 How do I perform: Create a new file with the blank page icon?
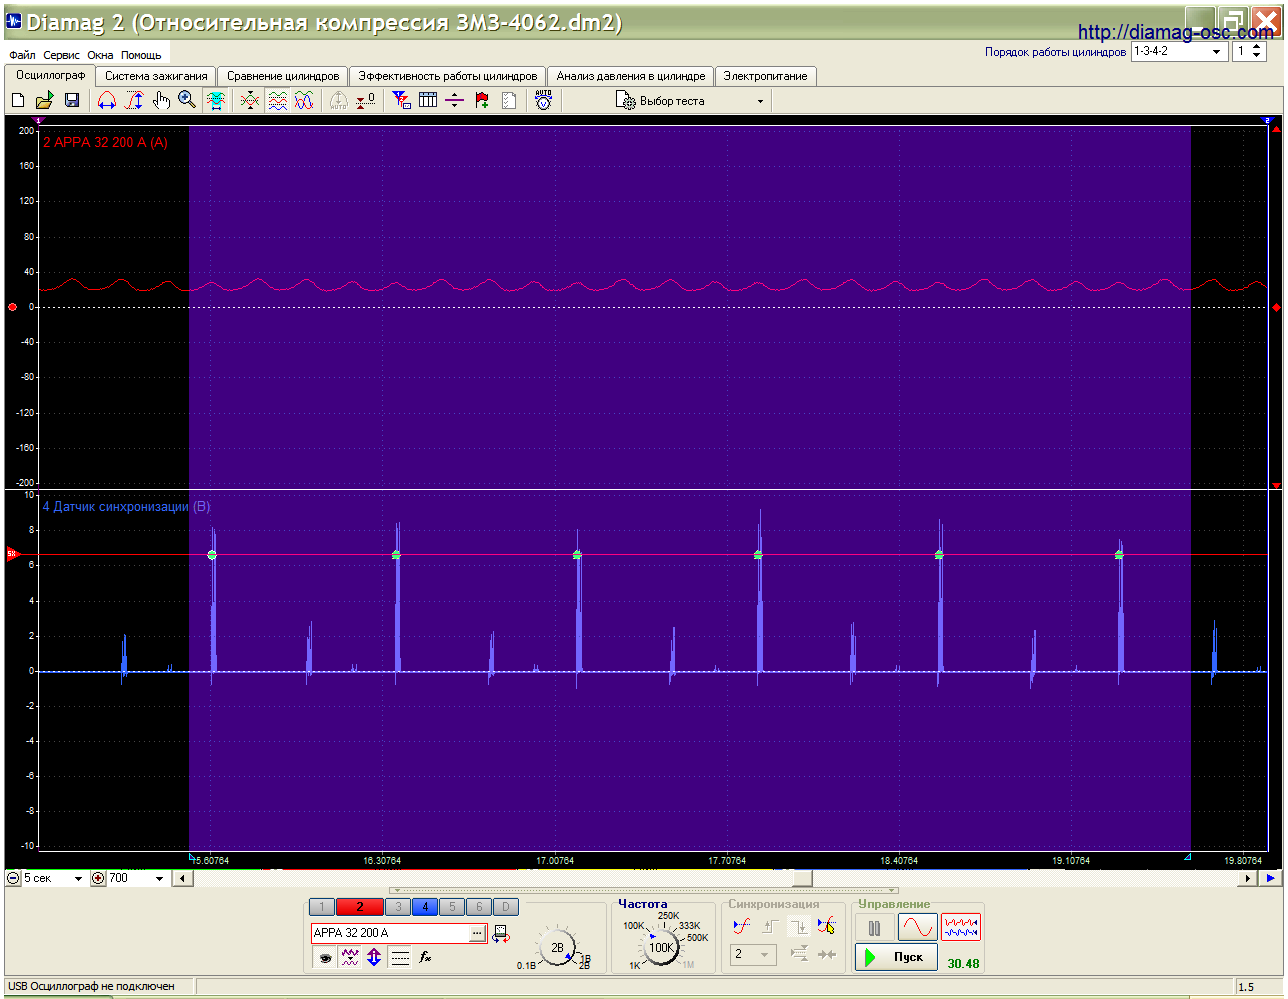point(18,100)
